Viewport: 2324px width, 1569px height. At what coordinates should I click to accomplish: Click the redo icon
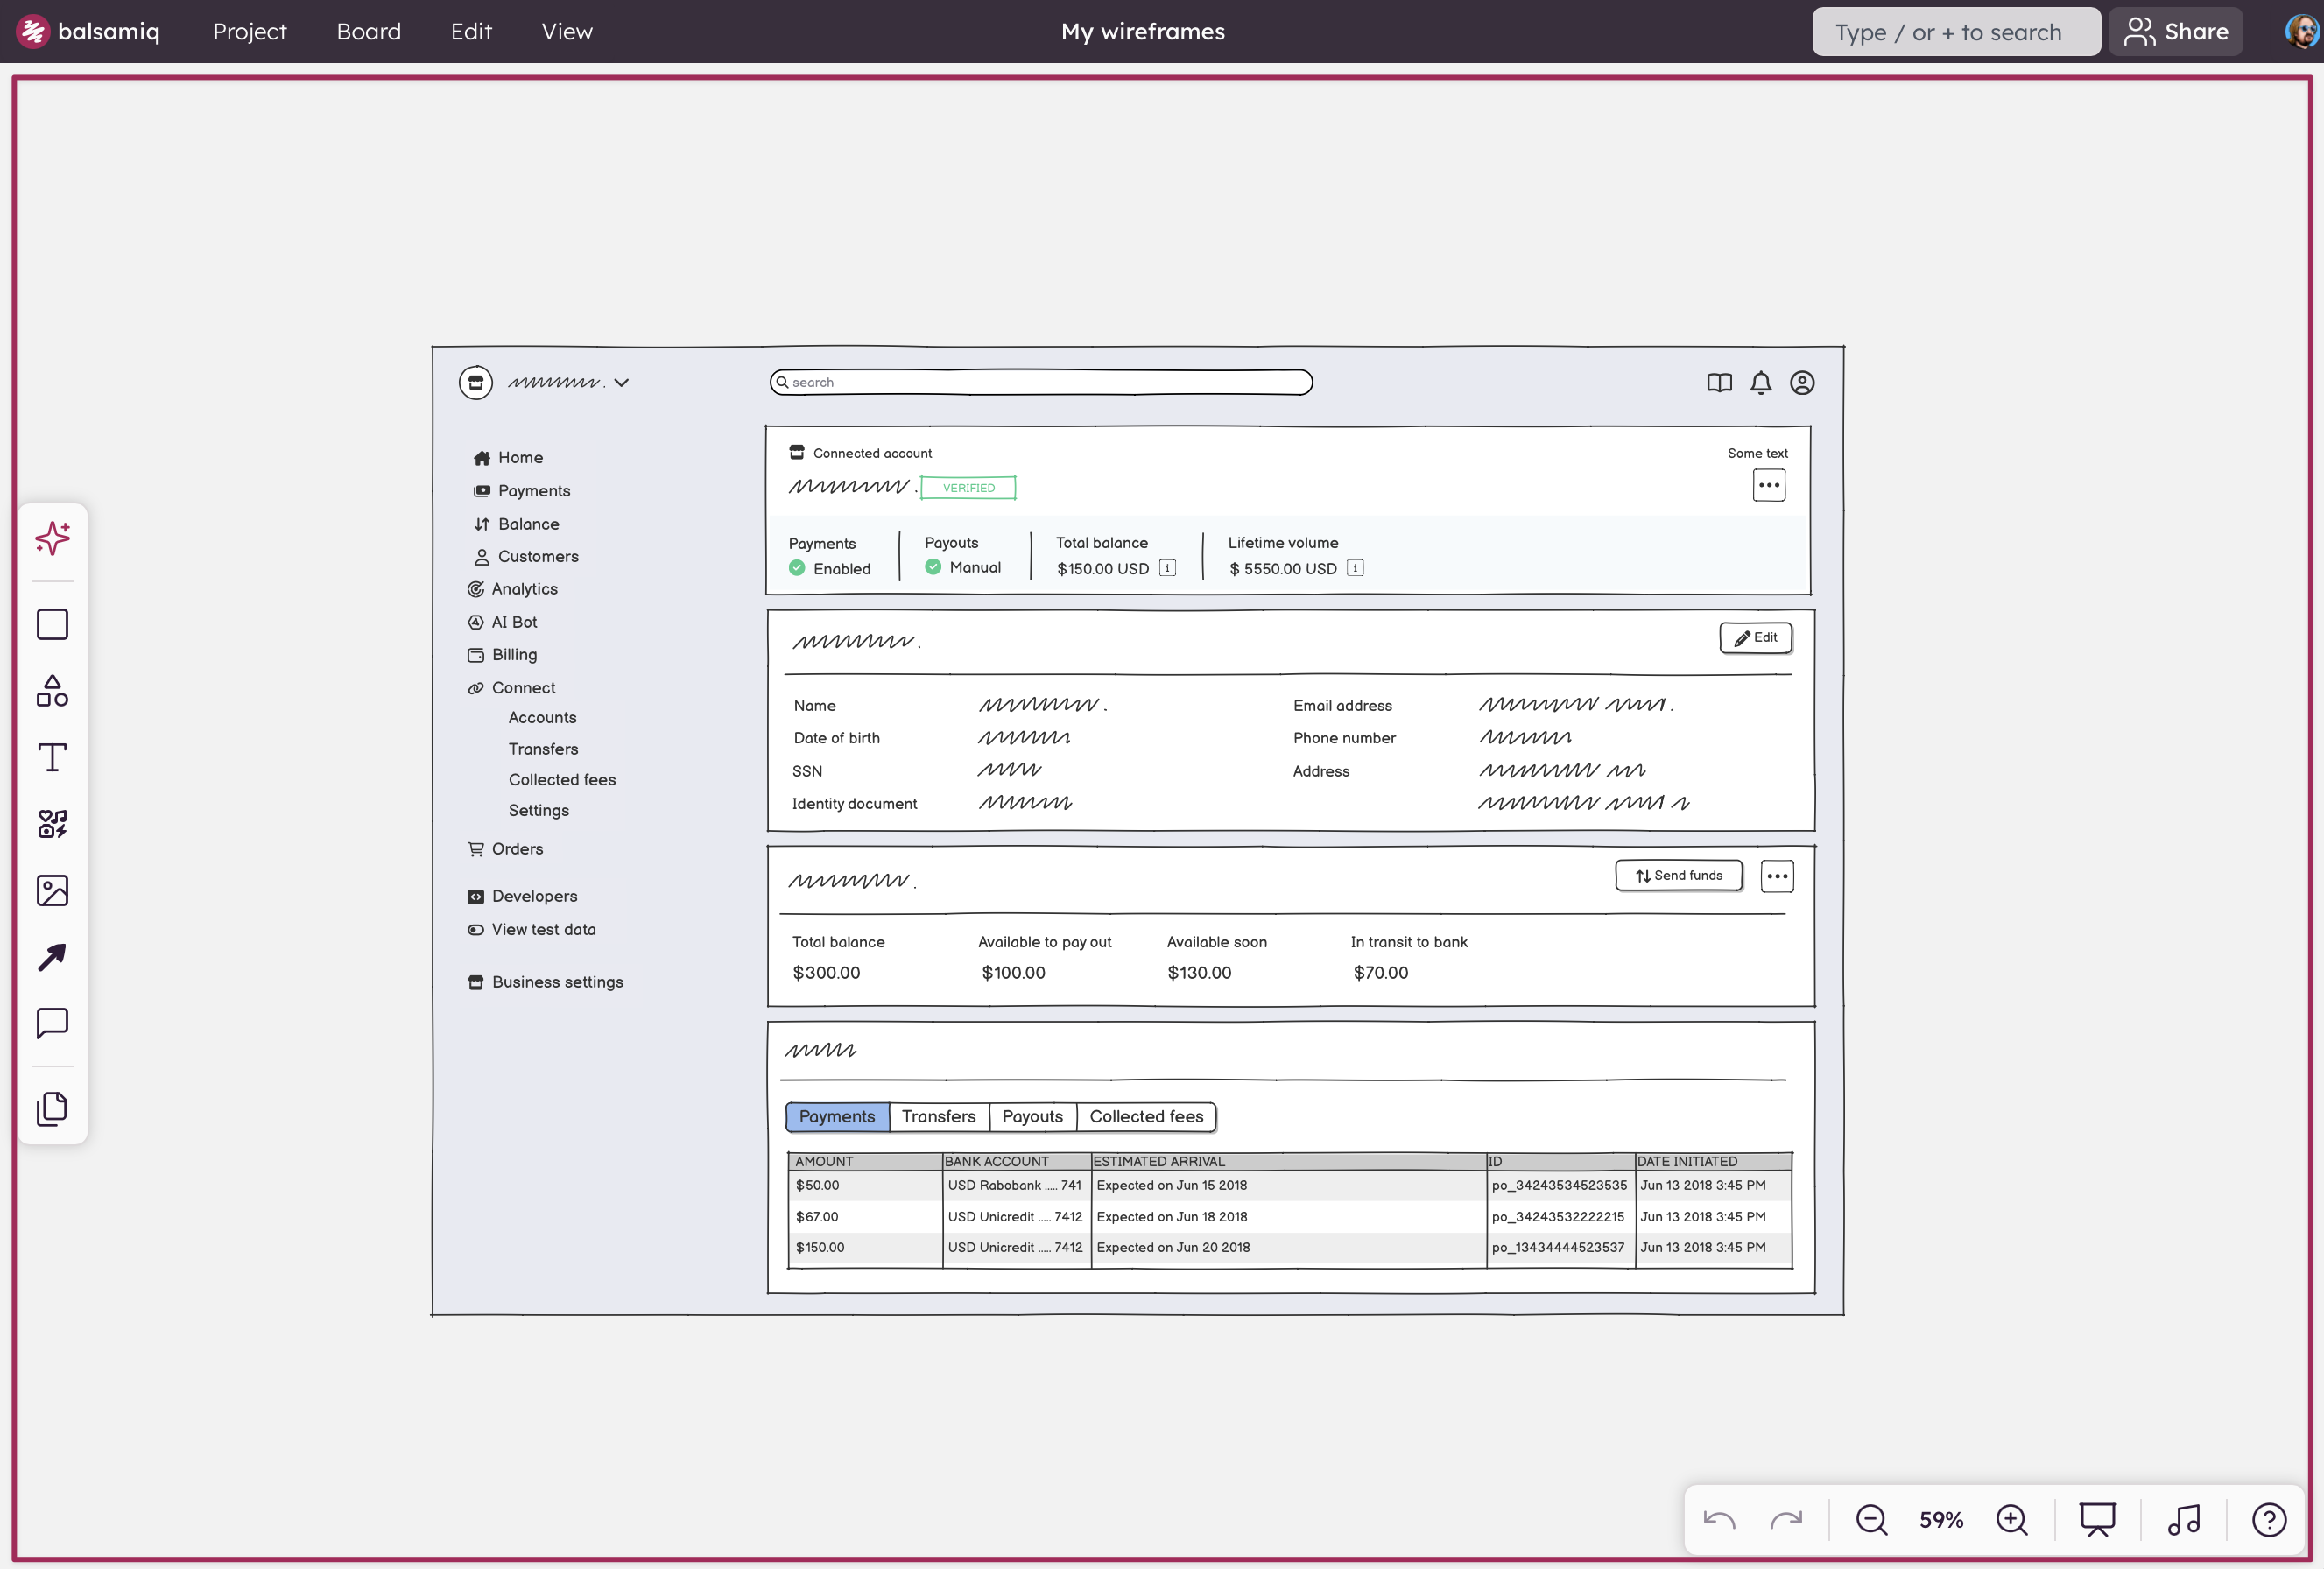tap(1786, 1520)
